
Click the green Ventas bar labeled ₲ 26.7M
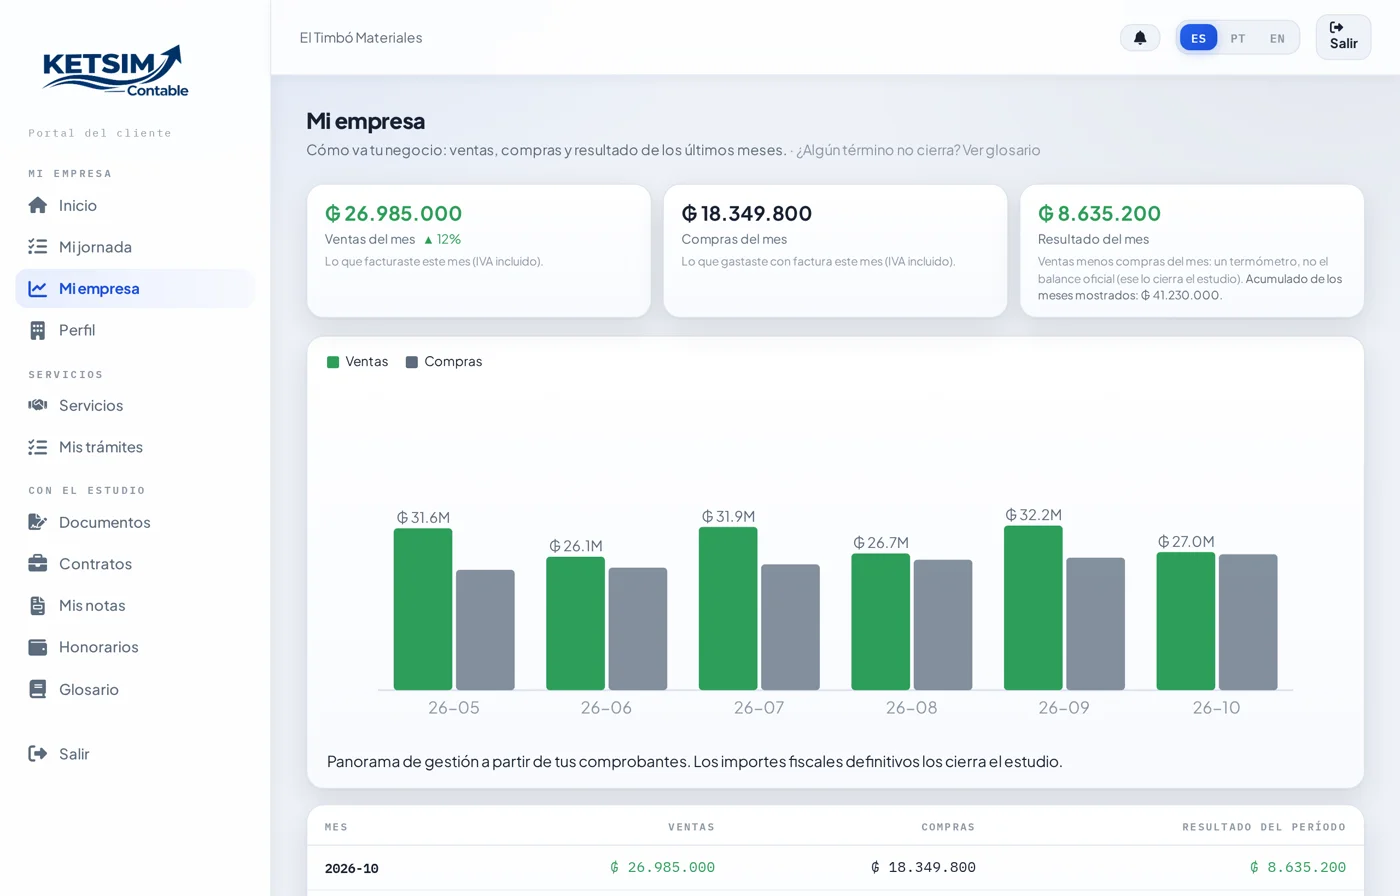(x=881, y=622)
